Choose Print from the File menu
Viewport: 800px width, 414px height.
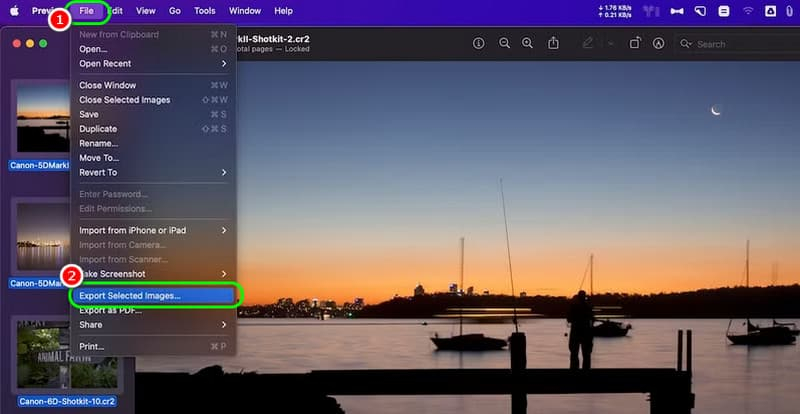coord(153,347)
